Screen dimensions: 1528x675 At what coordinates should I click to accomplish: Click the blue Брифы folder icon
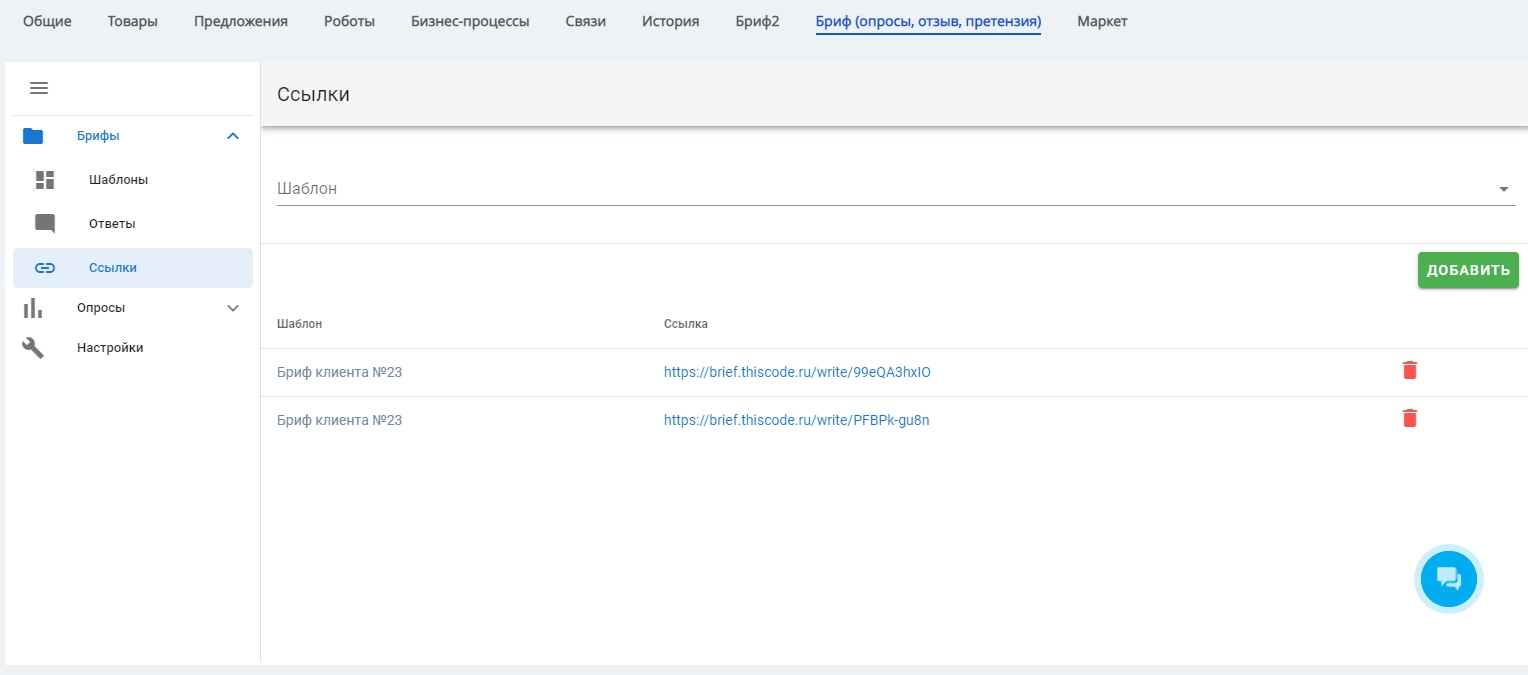(33, 136)
